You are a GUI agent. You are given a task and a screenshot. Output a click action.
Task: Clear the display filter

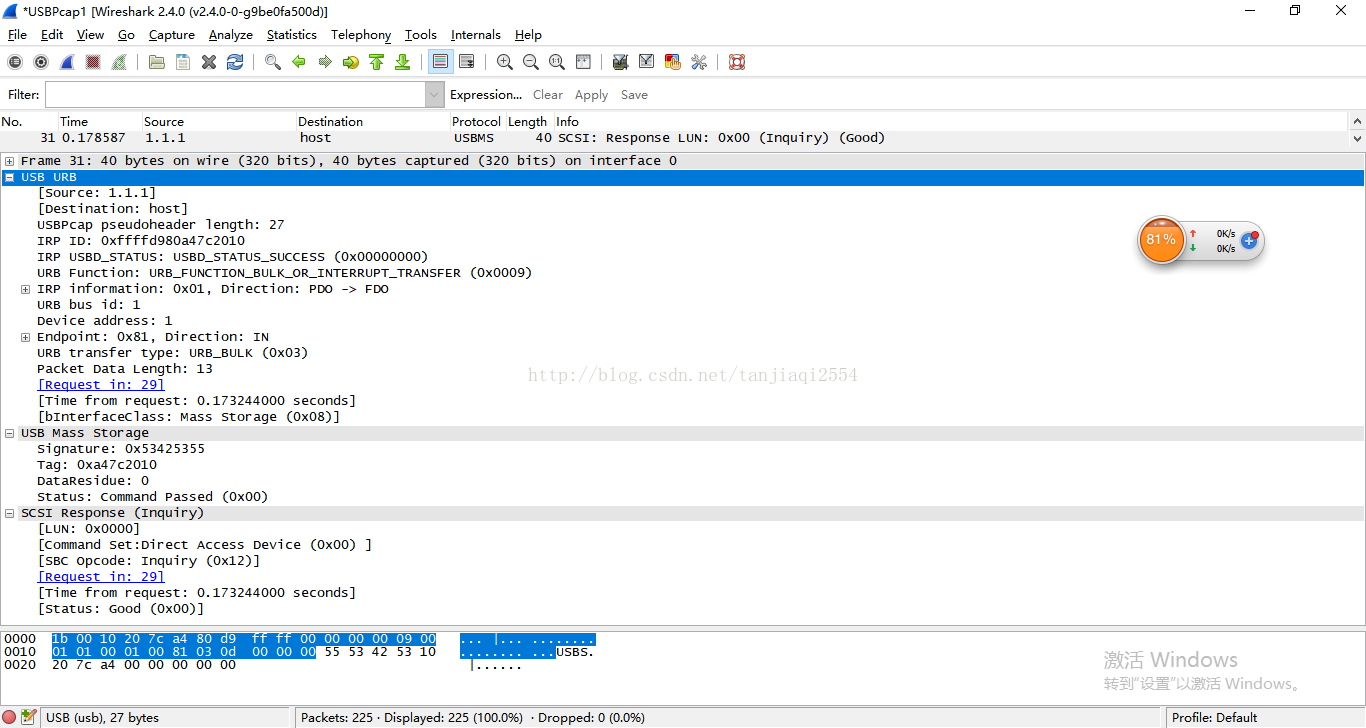click(x=548, y=95)
